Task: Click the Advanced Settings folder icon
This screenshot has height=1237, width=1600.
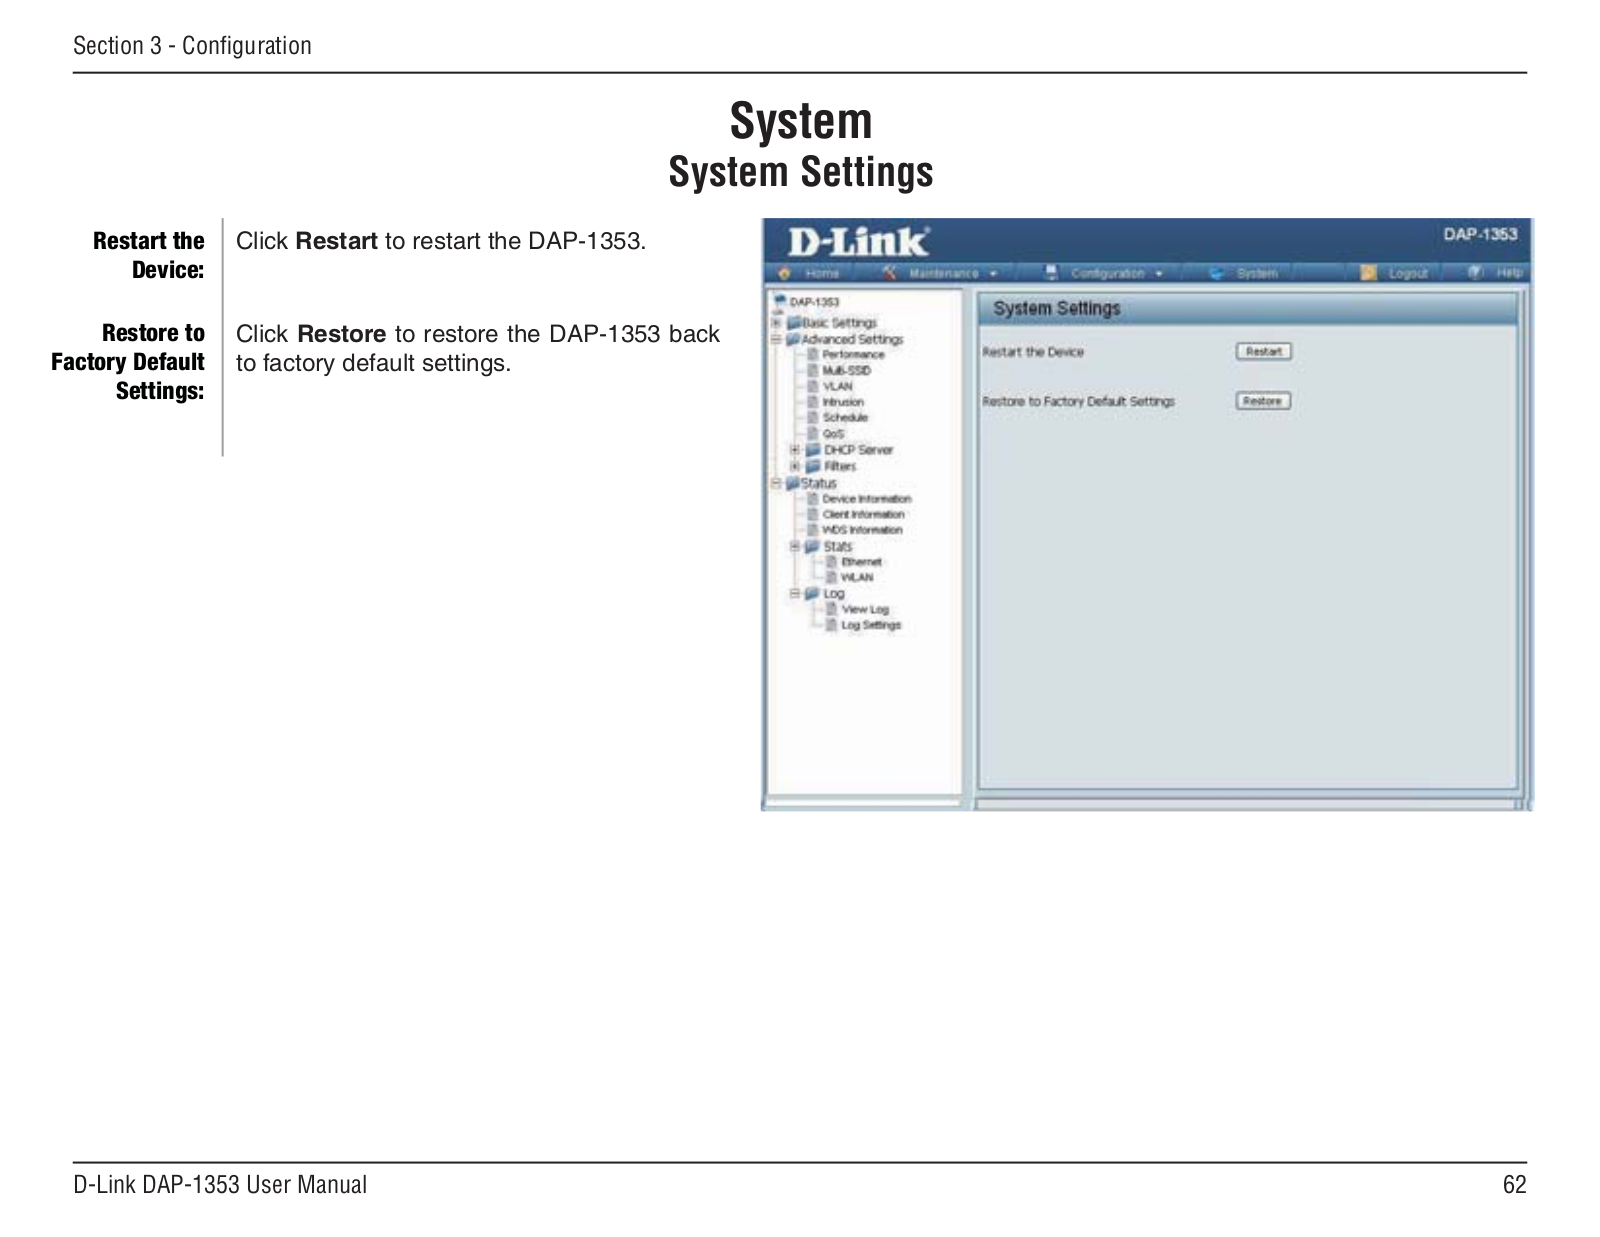Action: (794, 339)
